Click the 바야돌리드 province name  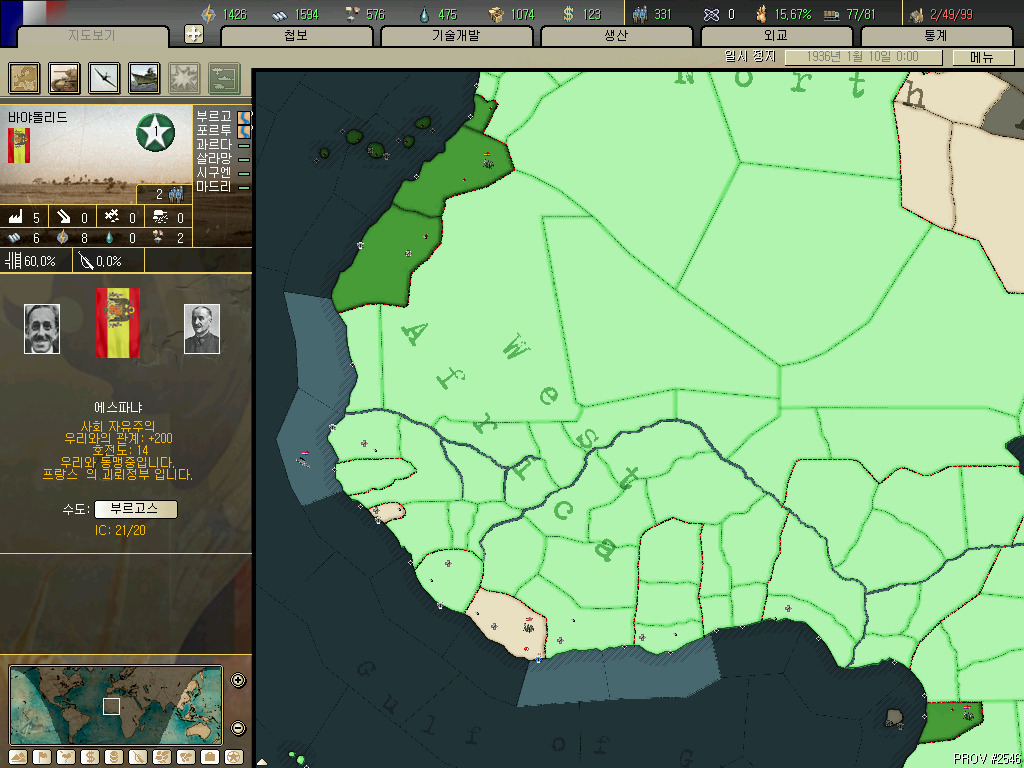[x=37, y=118]
